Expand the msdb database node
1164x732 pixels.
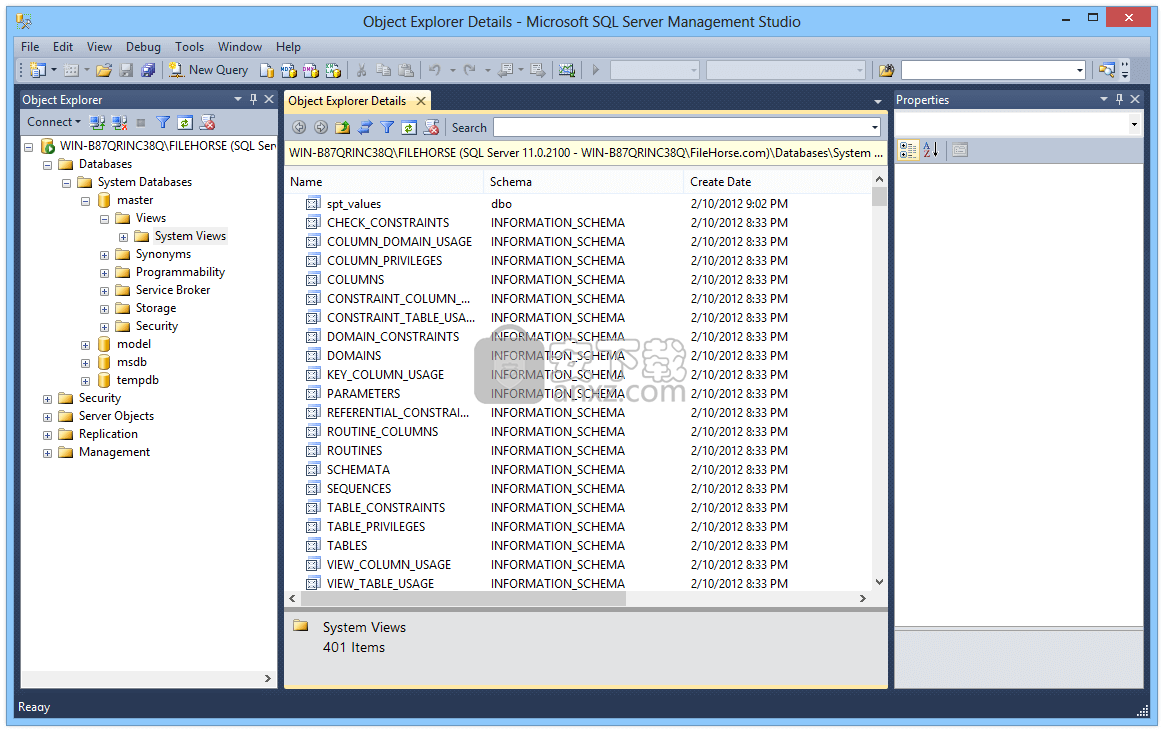click(x=85, y=363)
